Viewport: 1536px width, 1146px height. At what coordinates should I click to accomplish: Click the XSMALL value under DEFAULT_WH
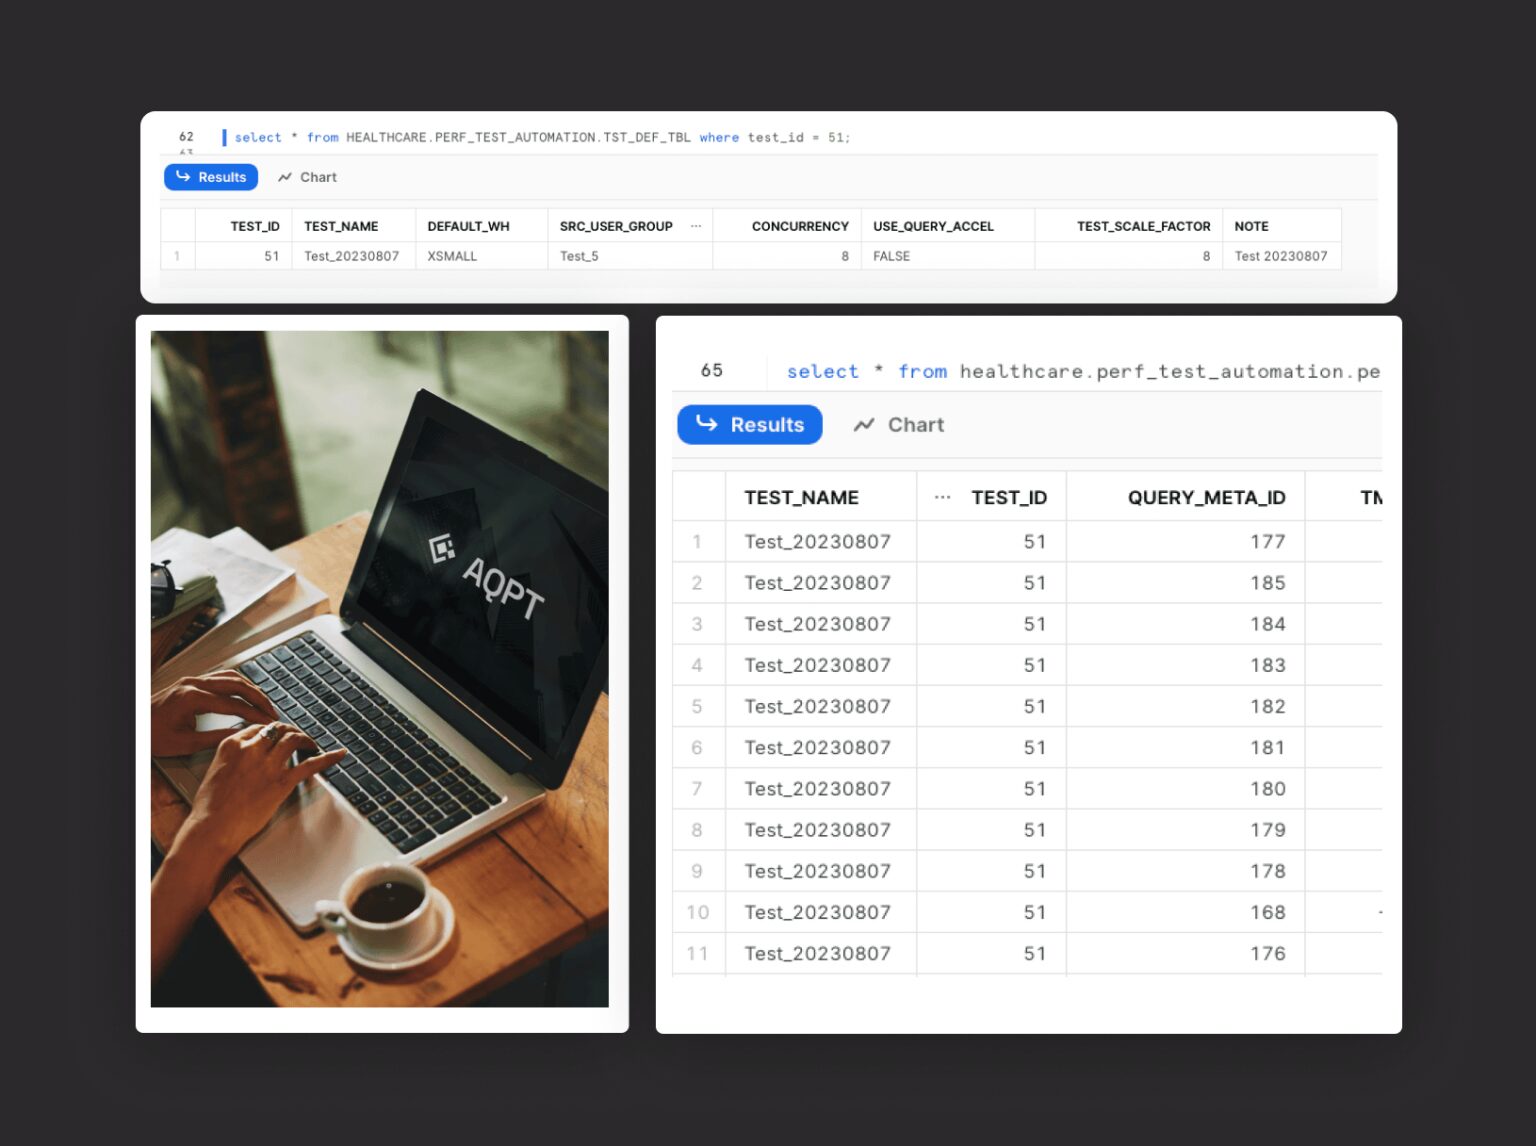coord(451,256)
